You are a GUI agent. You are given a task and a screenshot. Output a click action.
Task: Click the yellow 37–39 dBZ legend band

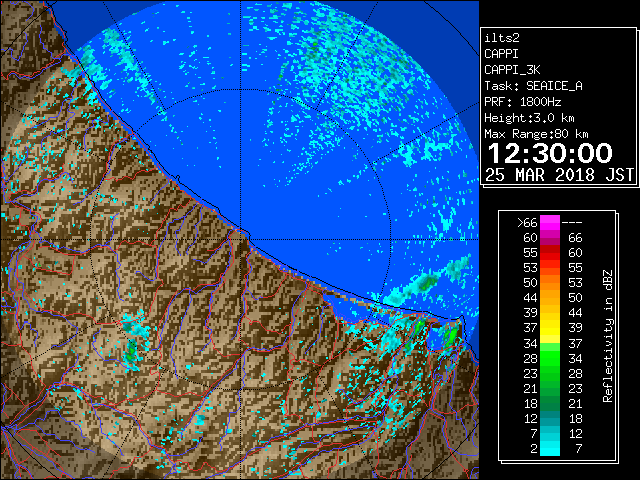coord(550,327)
